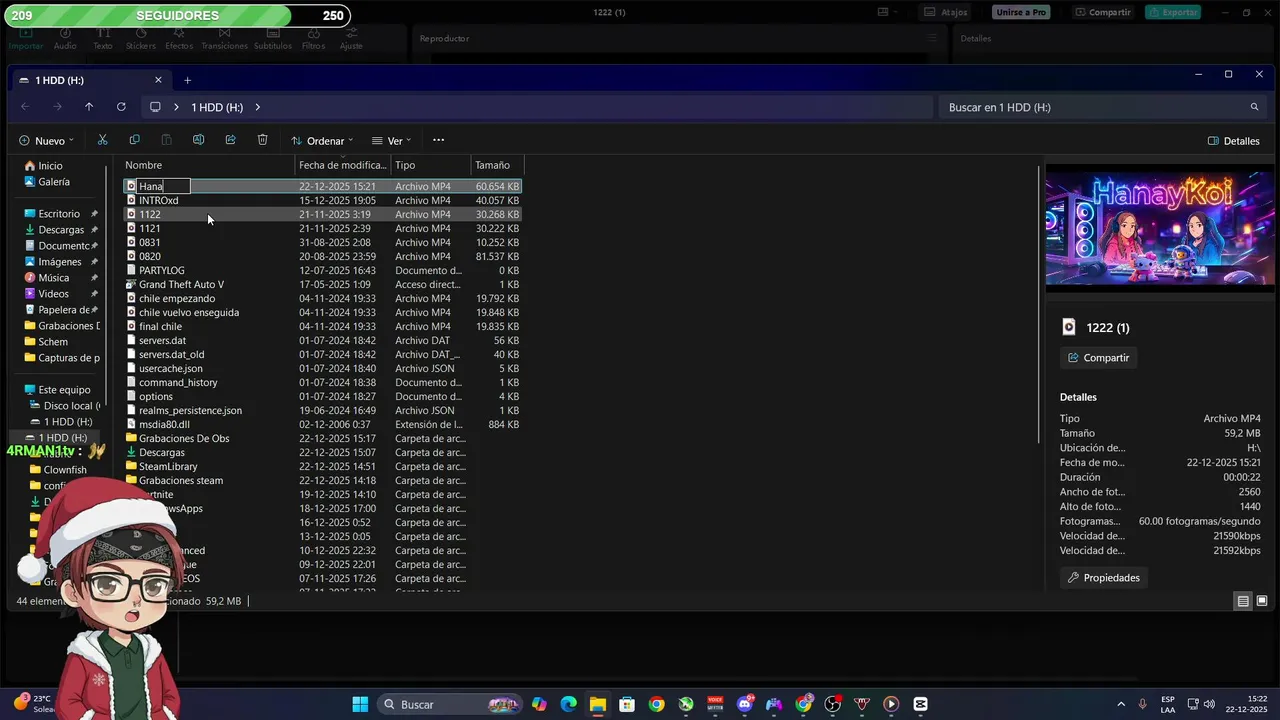Screen dimensions: 1280x720
Task: Click the 1122 MP4 file icon
Action: pos(131,214)
